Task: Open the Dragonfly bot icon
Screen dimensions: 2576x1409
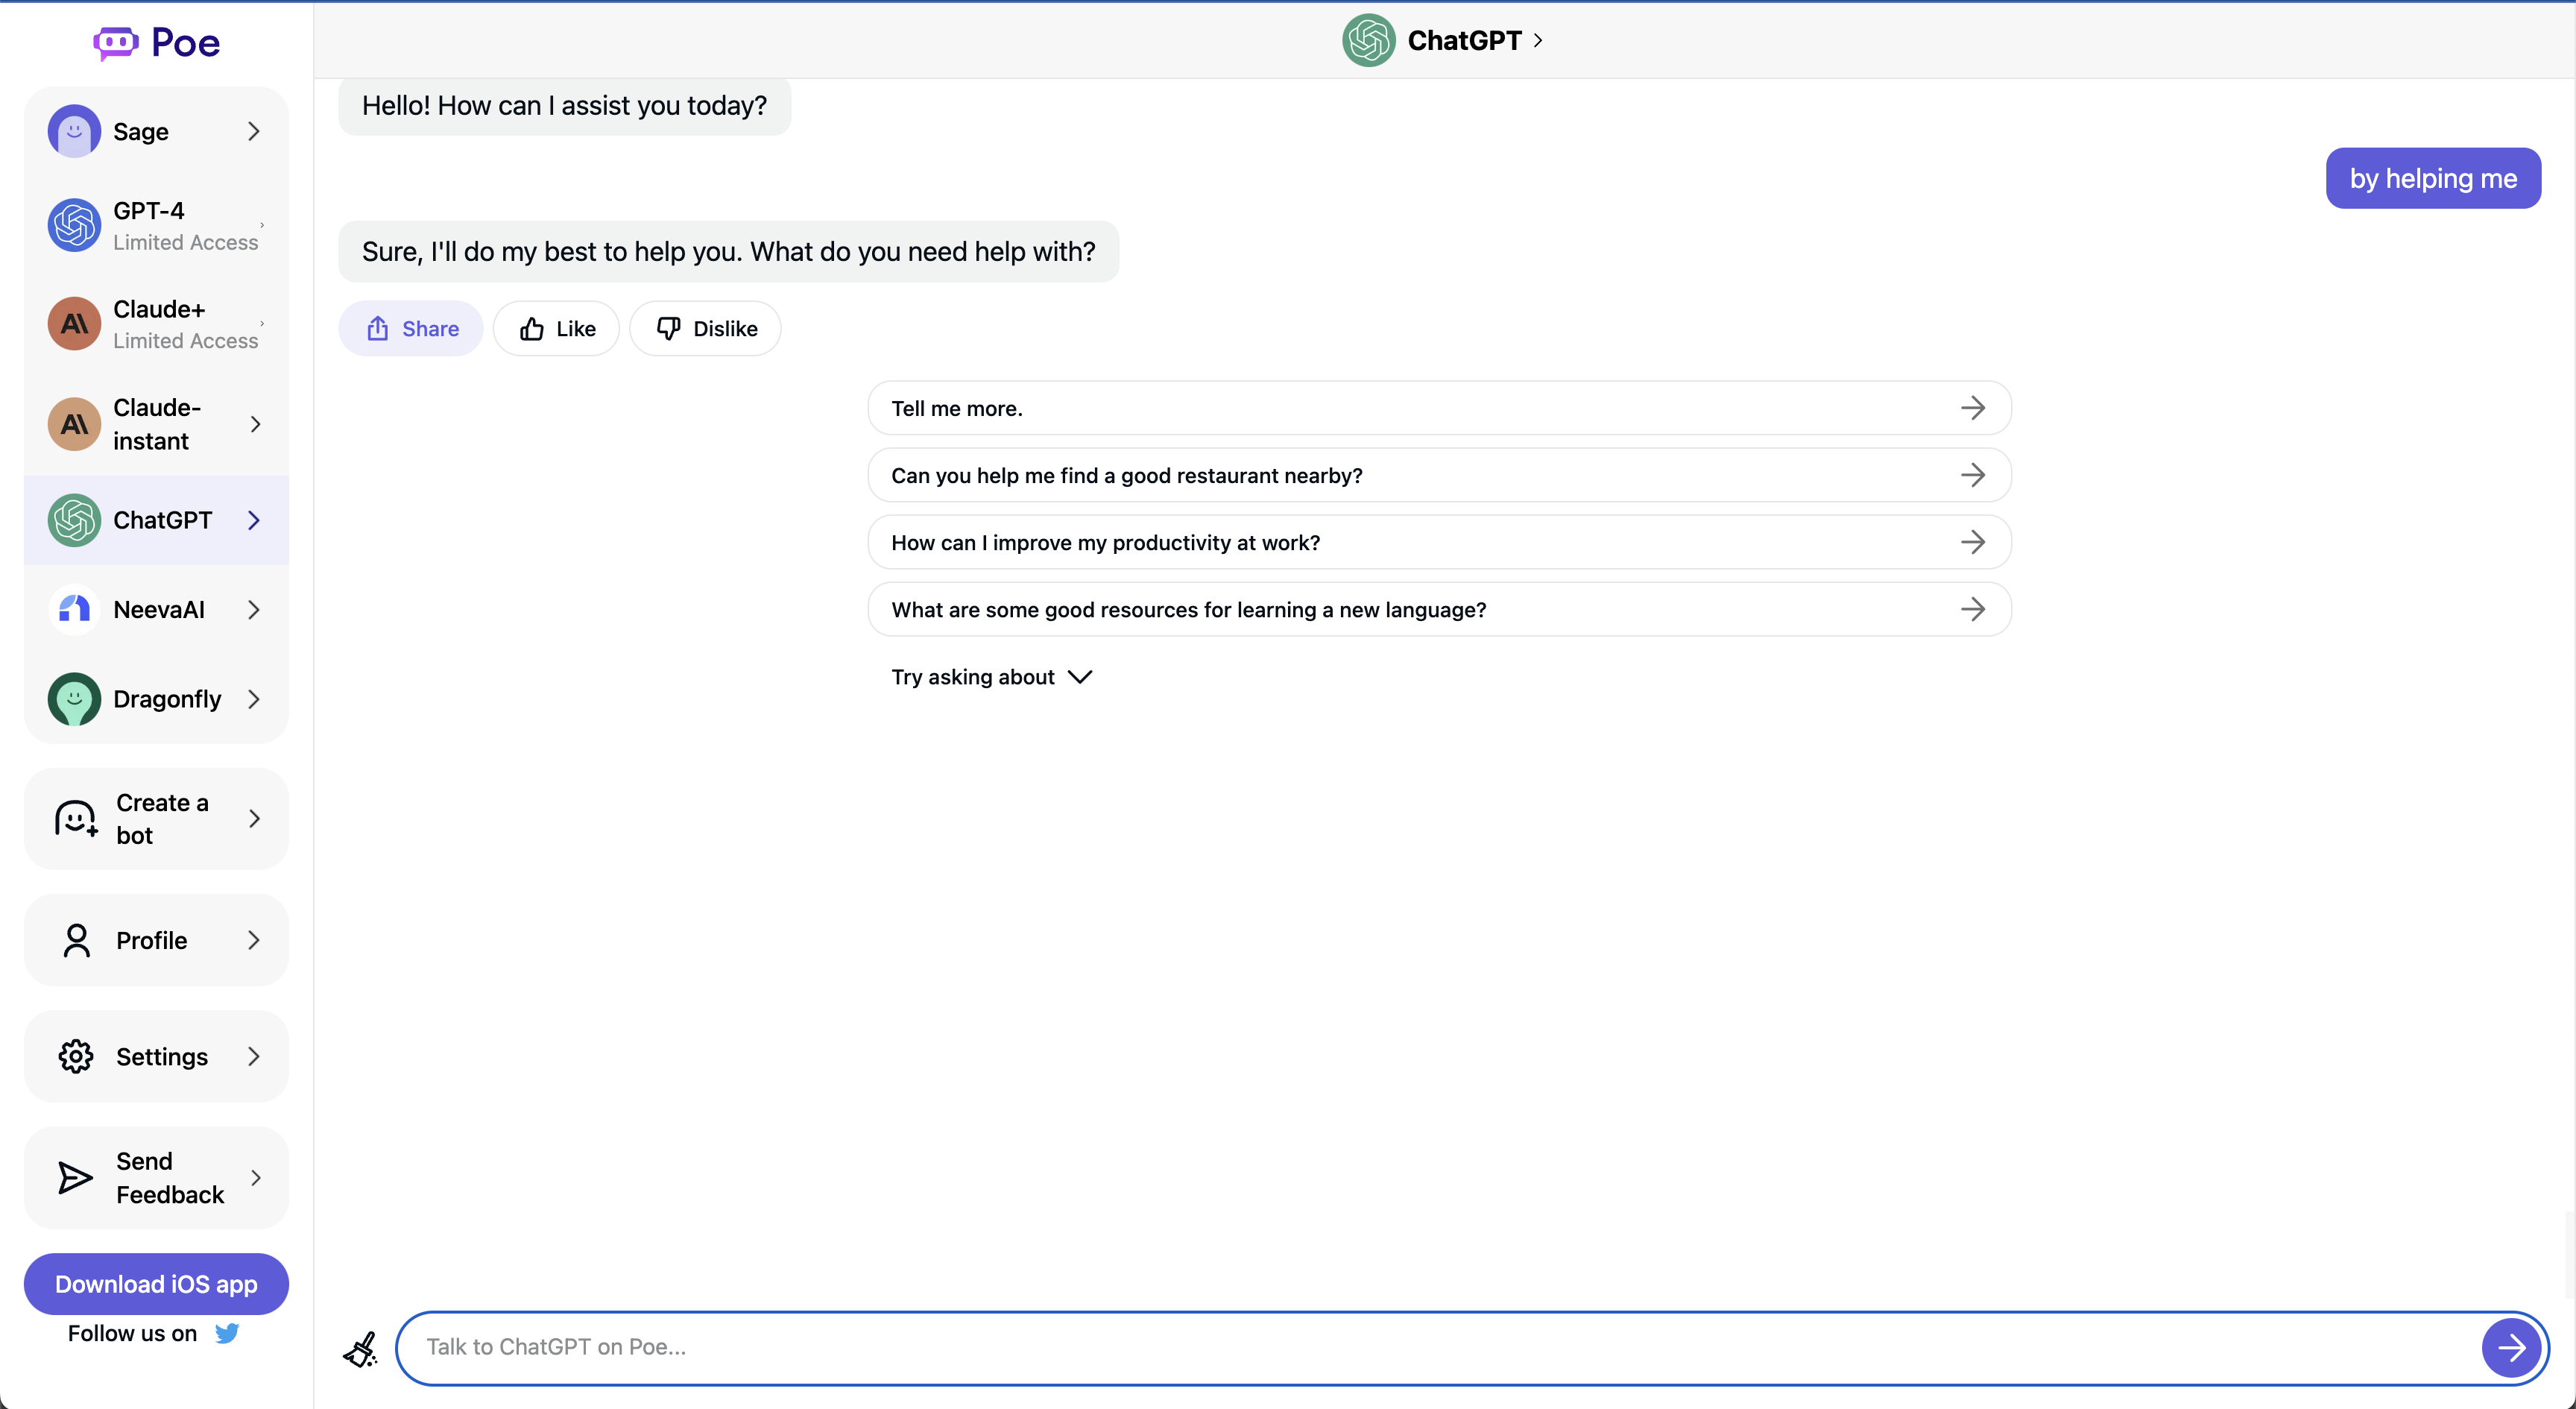Action: tap(74, 699)
